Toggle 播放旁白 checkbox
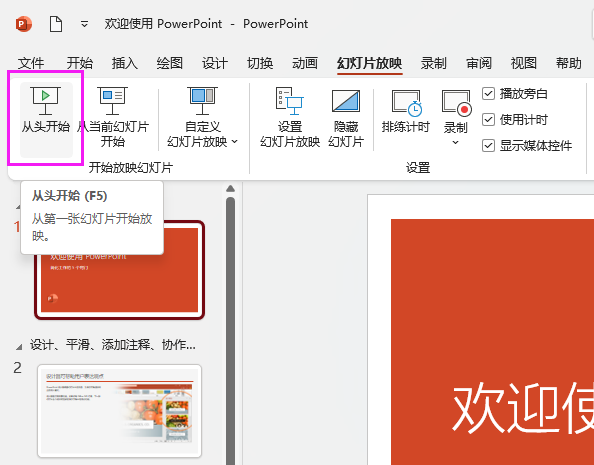The image size is (594, 465). pyautogui.click(x=488, y=94)
